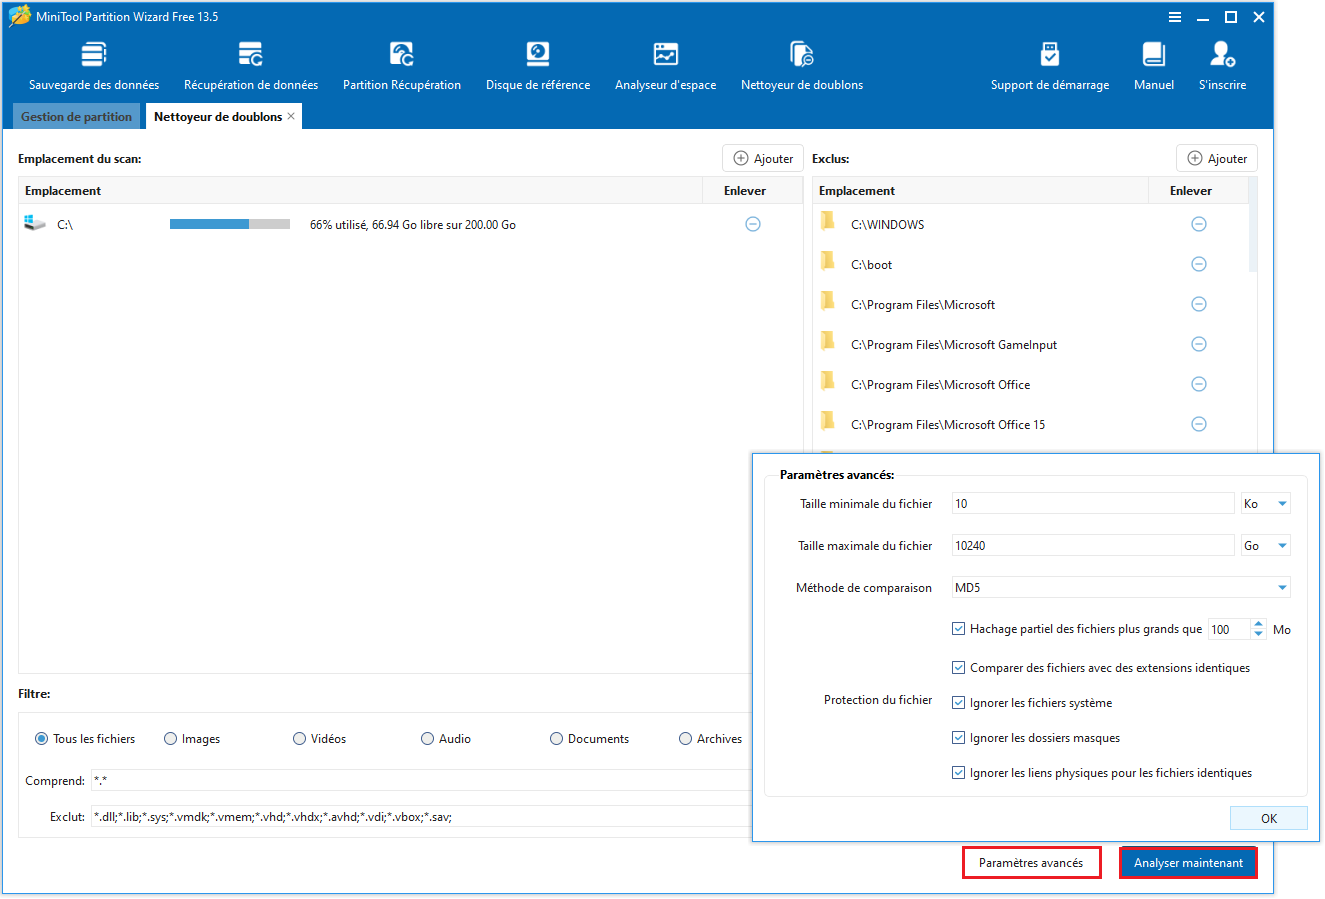Uncheck Comparer des fichiers avec des extensions identiques
Viewport: 1325px width, 899px height.
(x=958, y=667)
